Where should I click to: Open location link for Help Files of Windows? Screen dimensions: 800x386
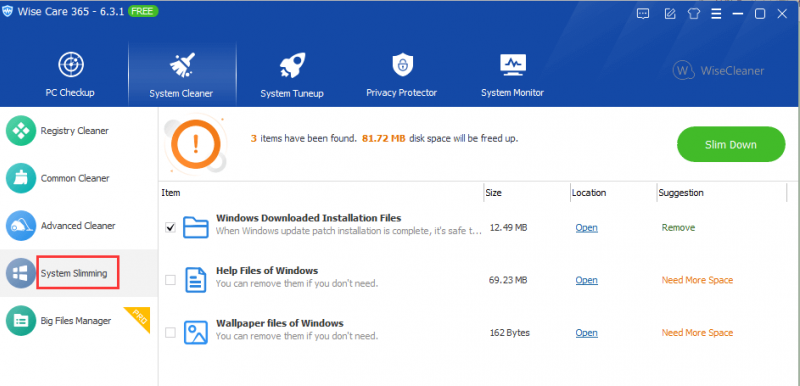coord(586,280)
